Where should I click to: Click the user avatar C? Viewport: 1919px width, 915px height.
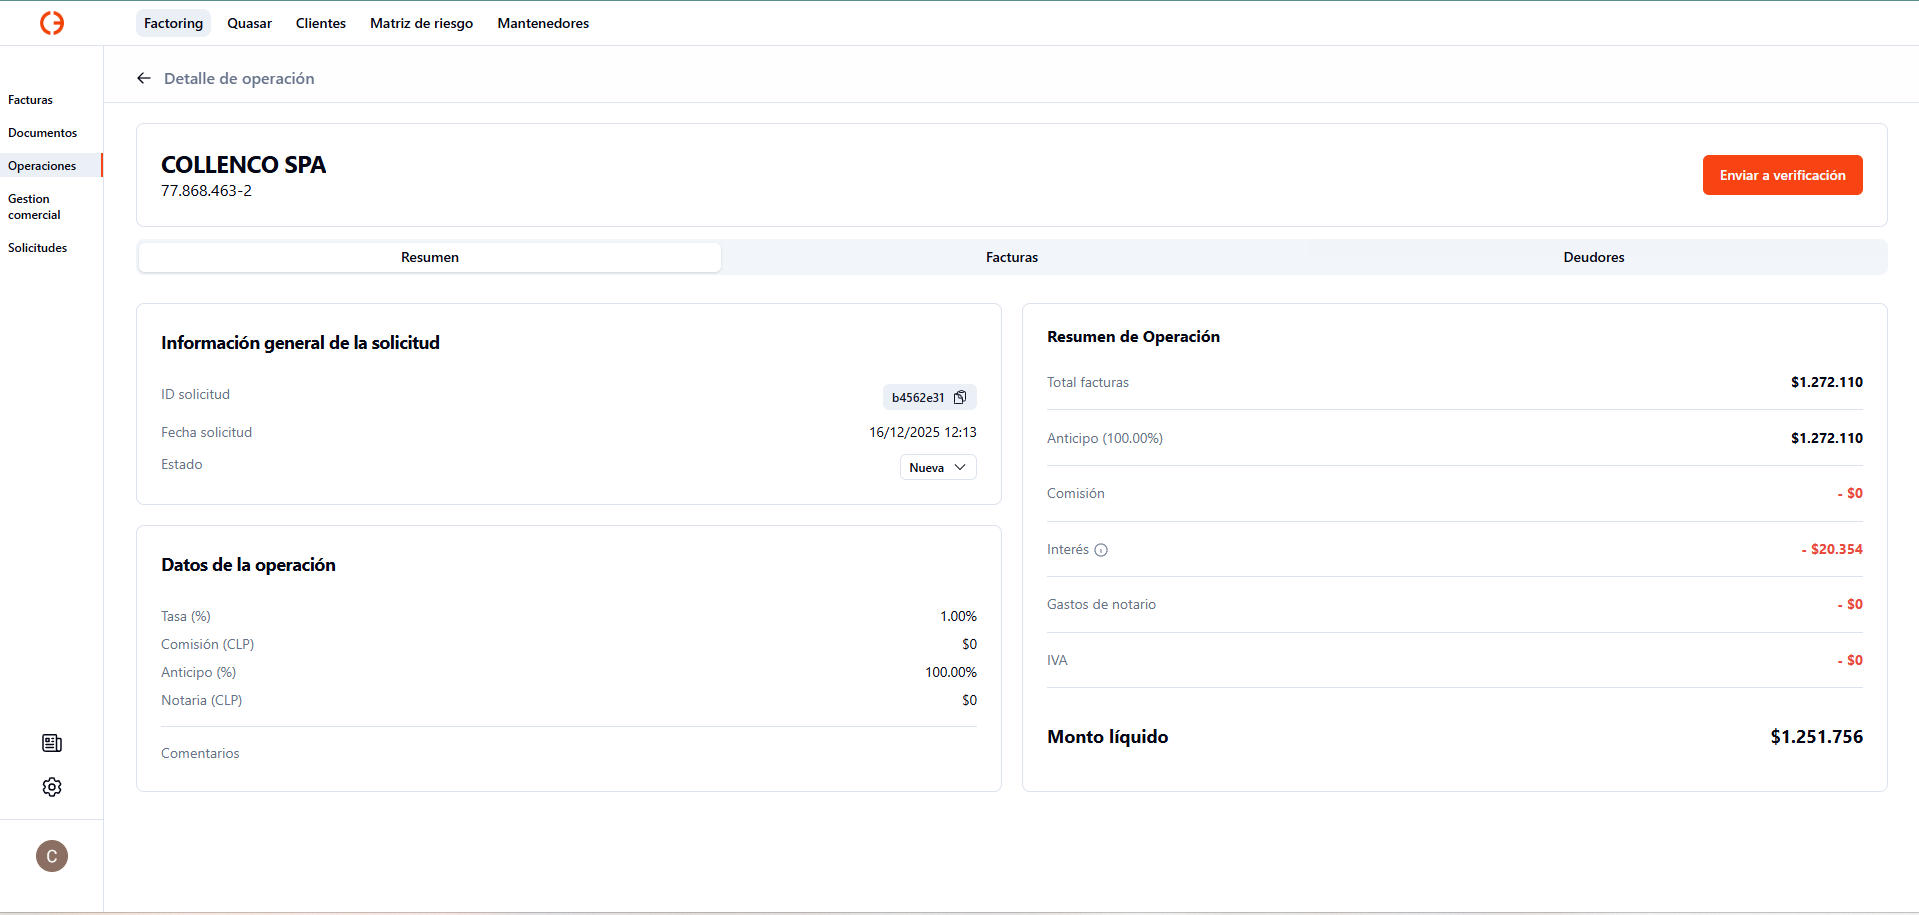click(x=52, y=856)
